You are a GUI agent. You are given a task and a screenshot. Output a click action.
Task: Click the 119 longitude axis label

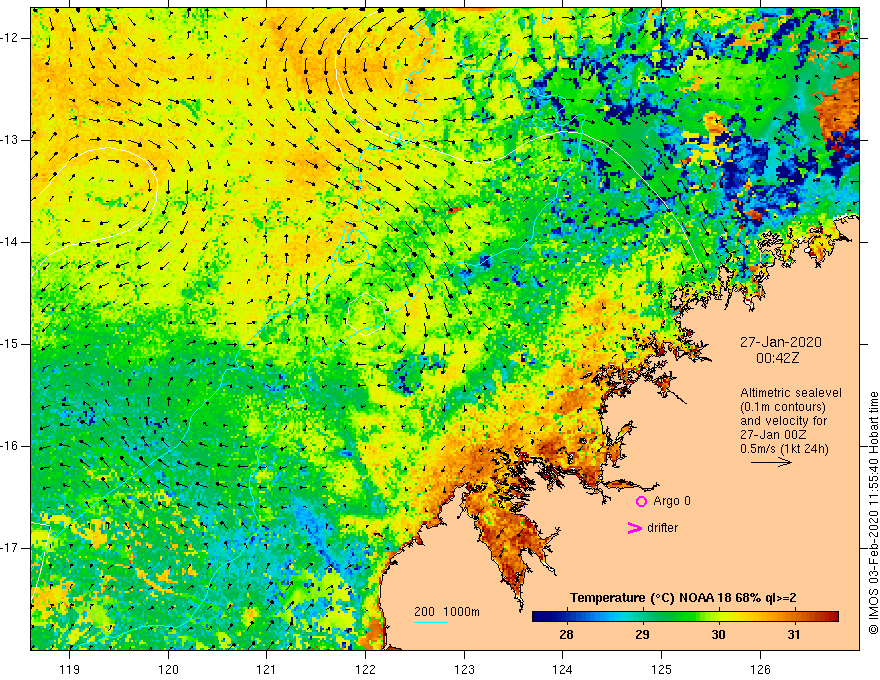point(70,669)
